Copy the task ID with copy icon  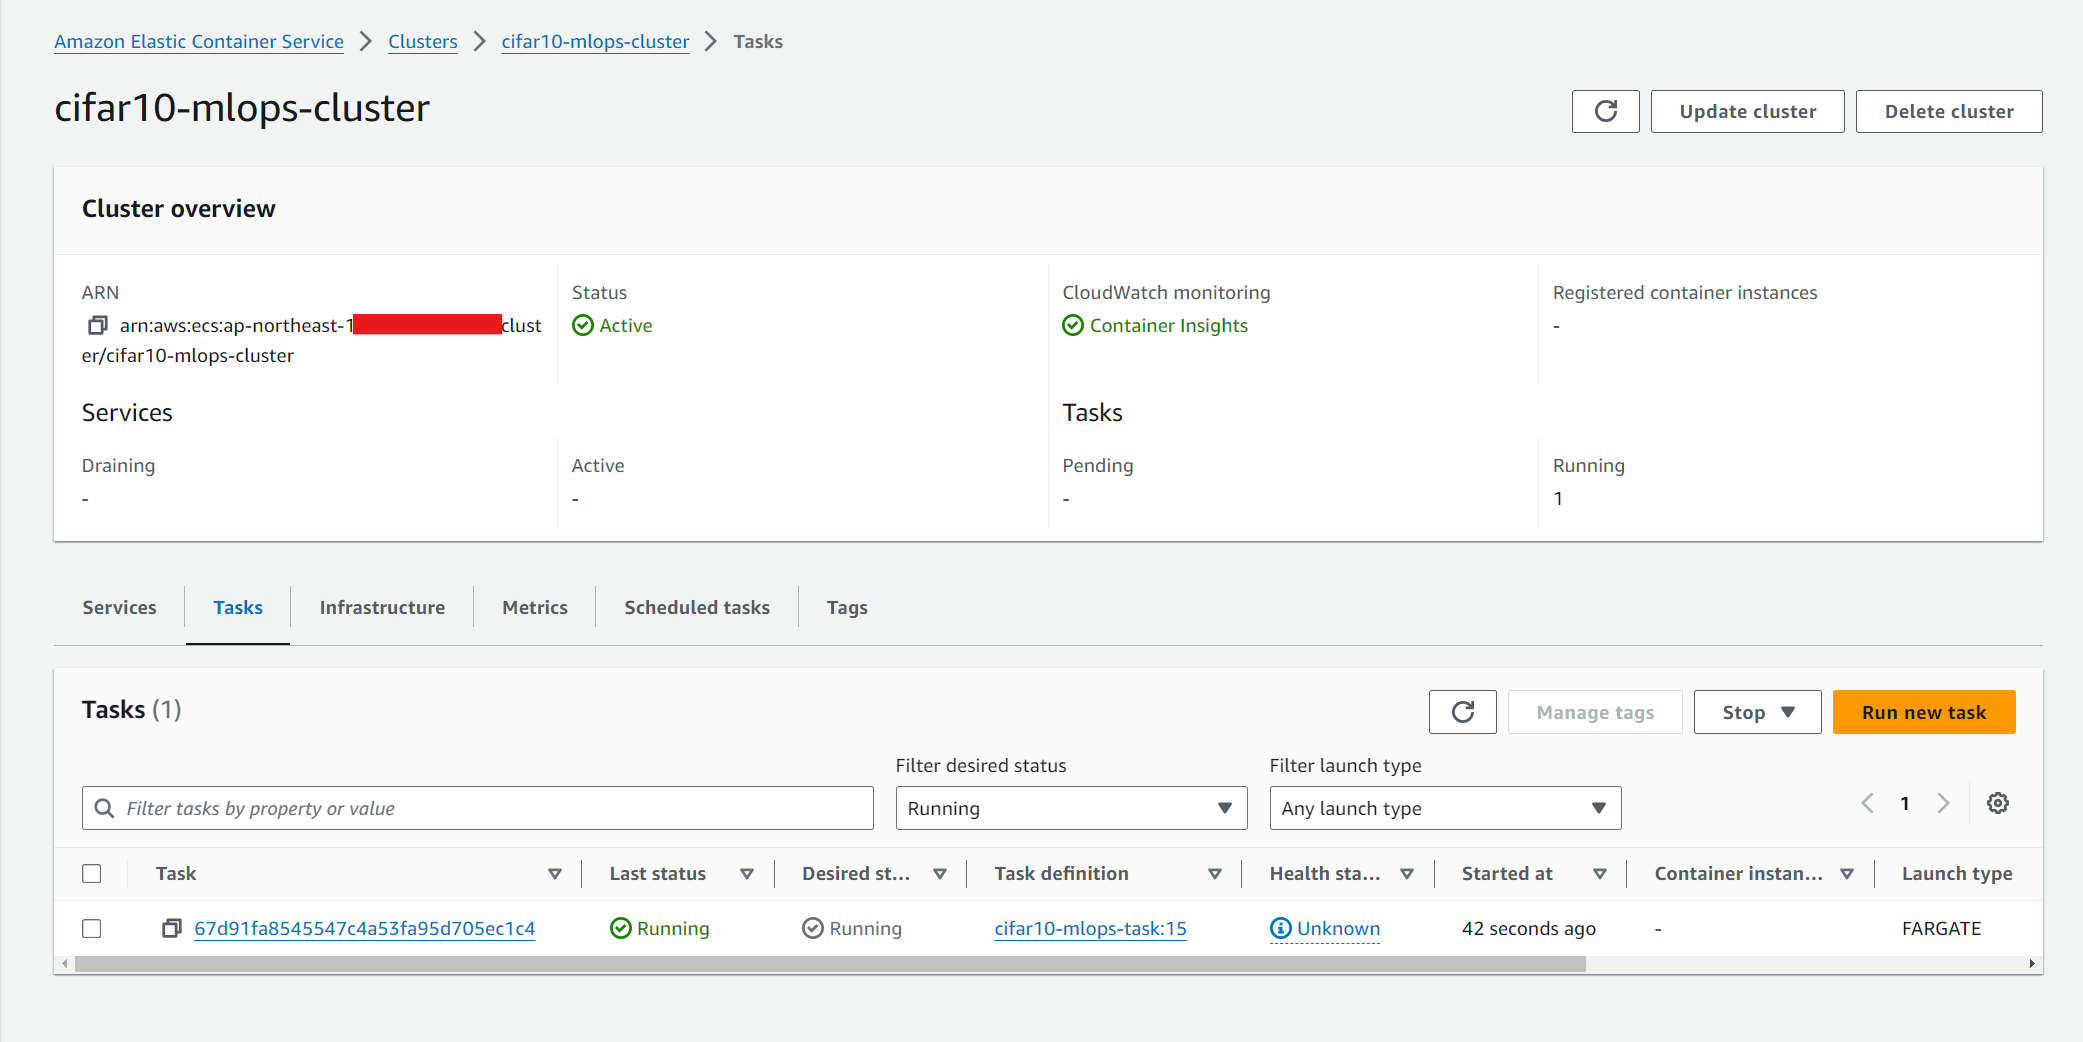(171, 929)
